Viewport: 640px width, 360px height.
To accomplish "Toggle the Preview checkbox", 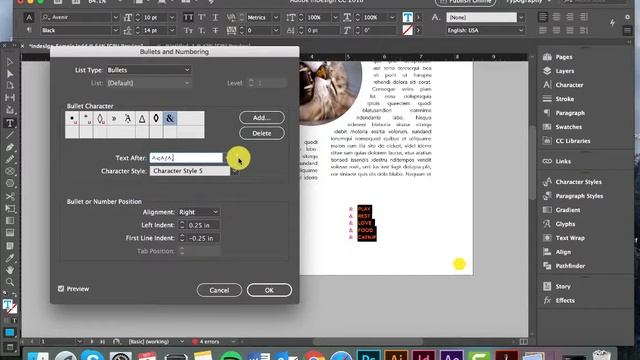I will pyautogui.click(x=61, y=289).
